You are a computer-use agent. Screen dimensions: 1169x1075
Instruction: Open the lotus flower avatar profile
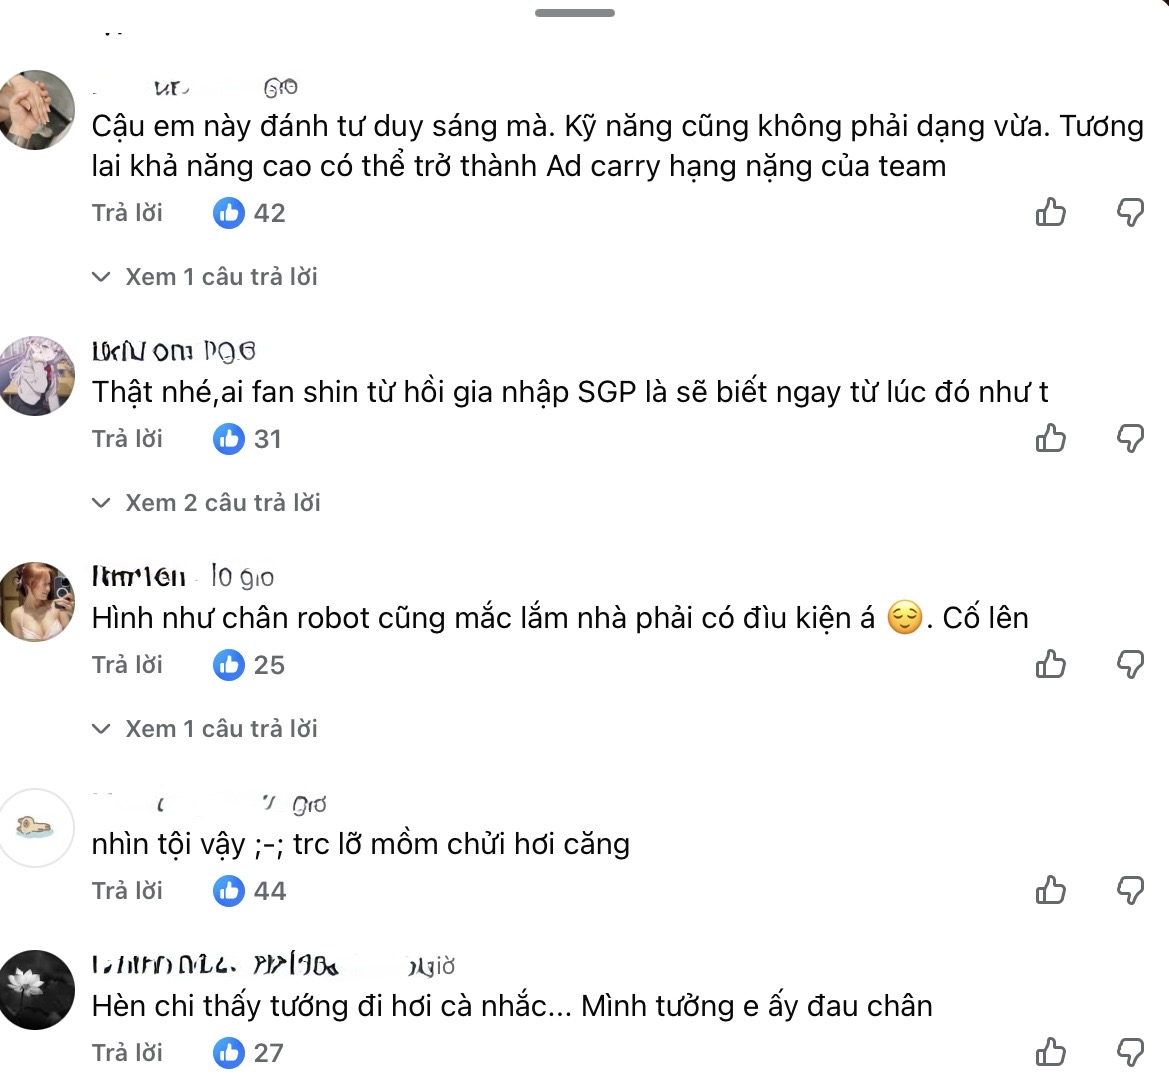tap(38, 990)
